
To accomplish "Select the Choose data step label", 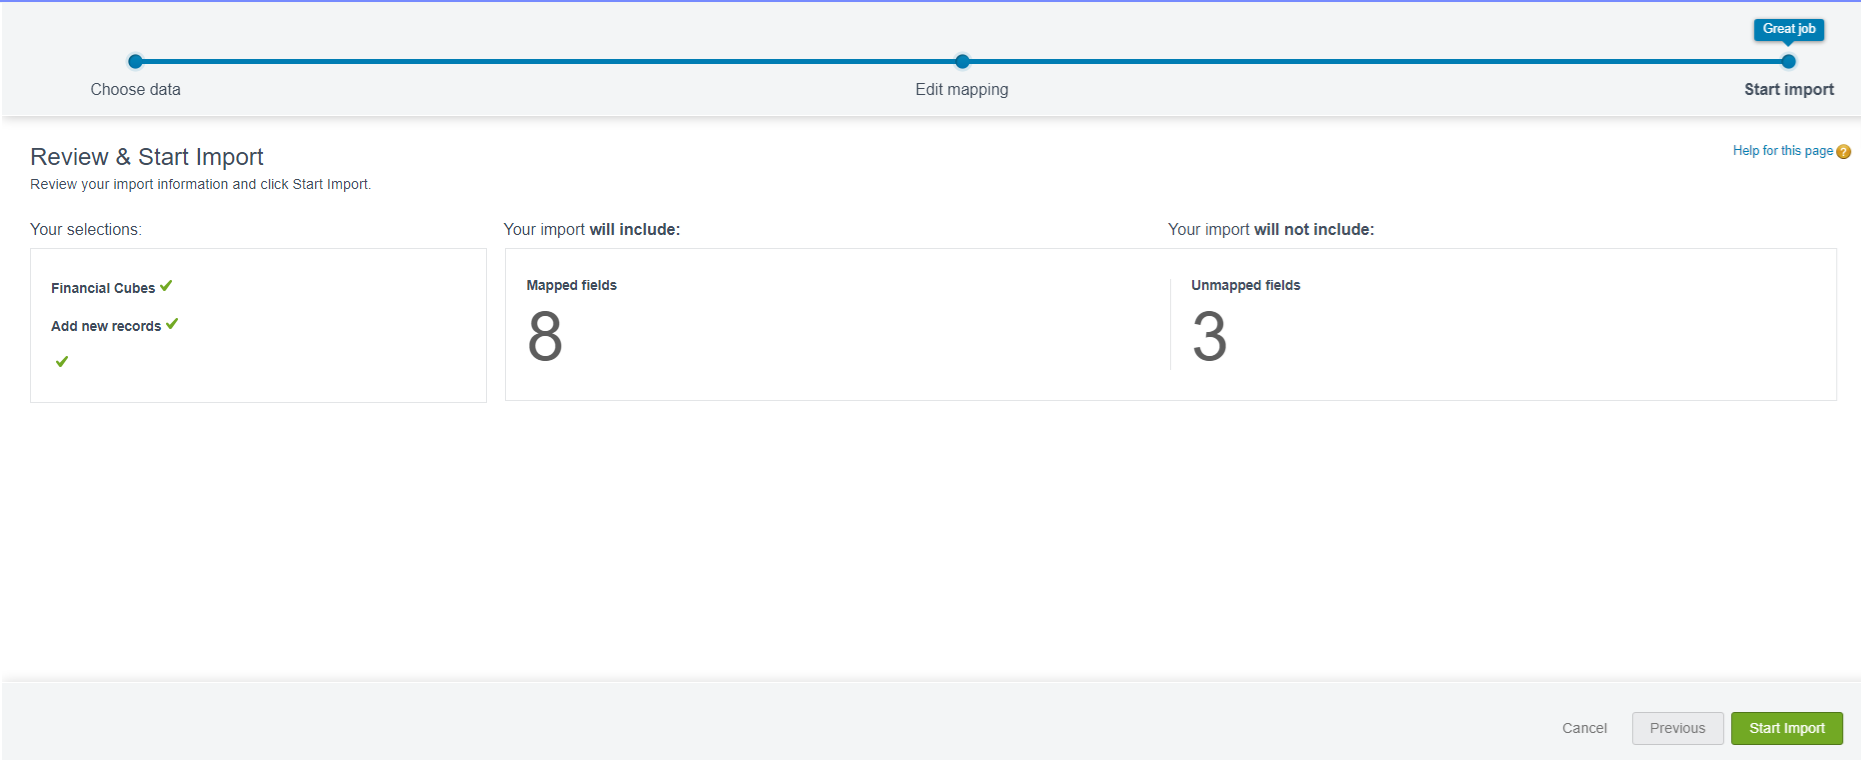I will [136, 89].
